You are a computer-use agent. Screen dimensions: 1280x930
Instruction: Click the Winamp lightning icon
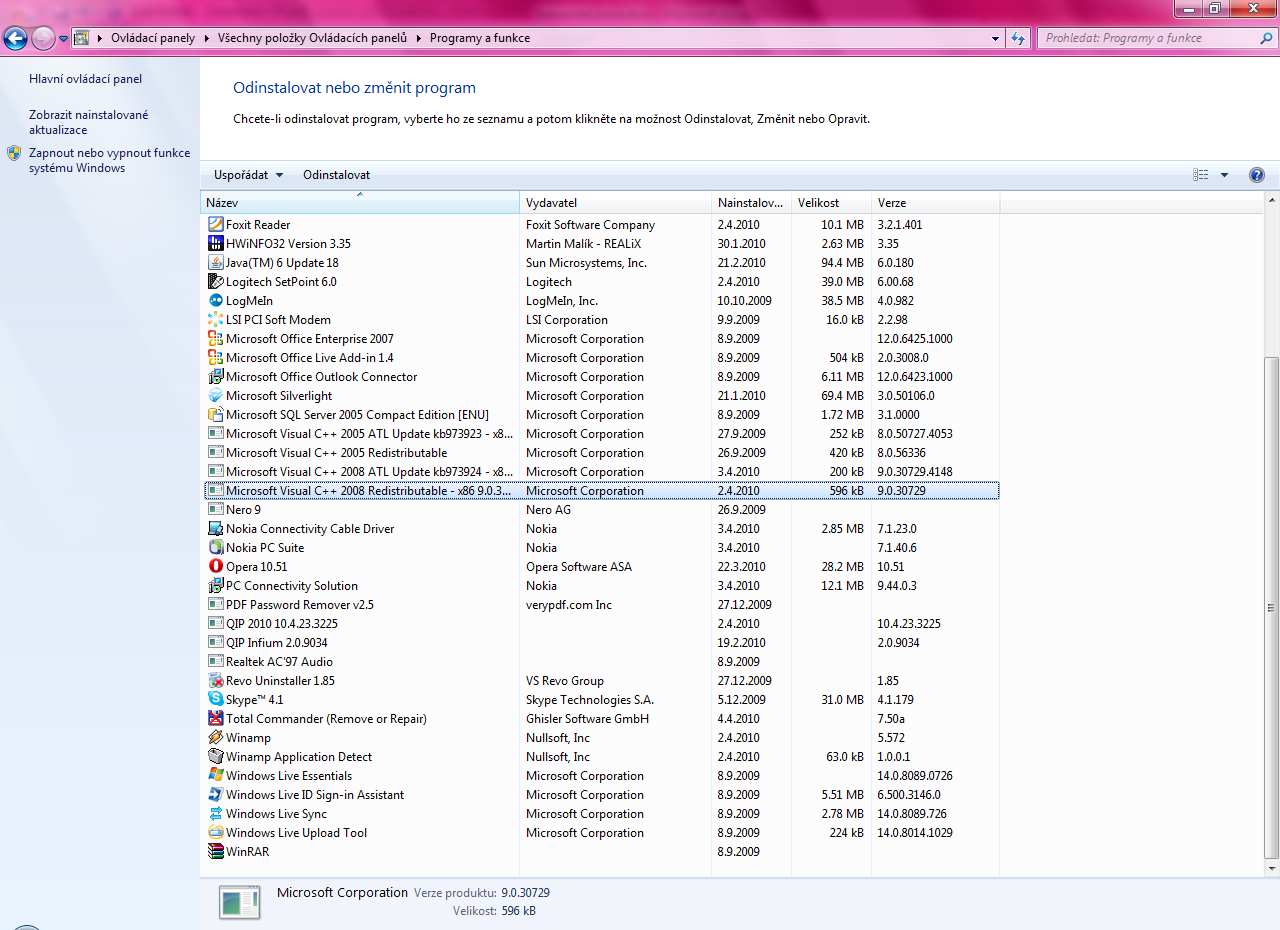click(215, 738)
